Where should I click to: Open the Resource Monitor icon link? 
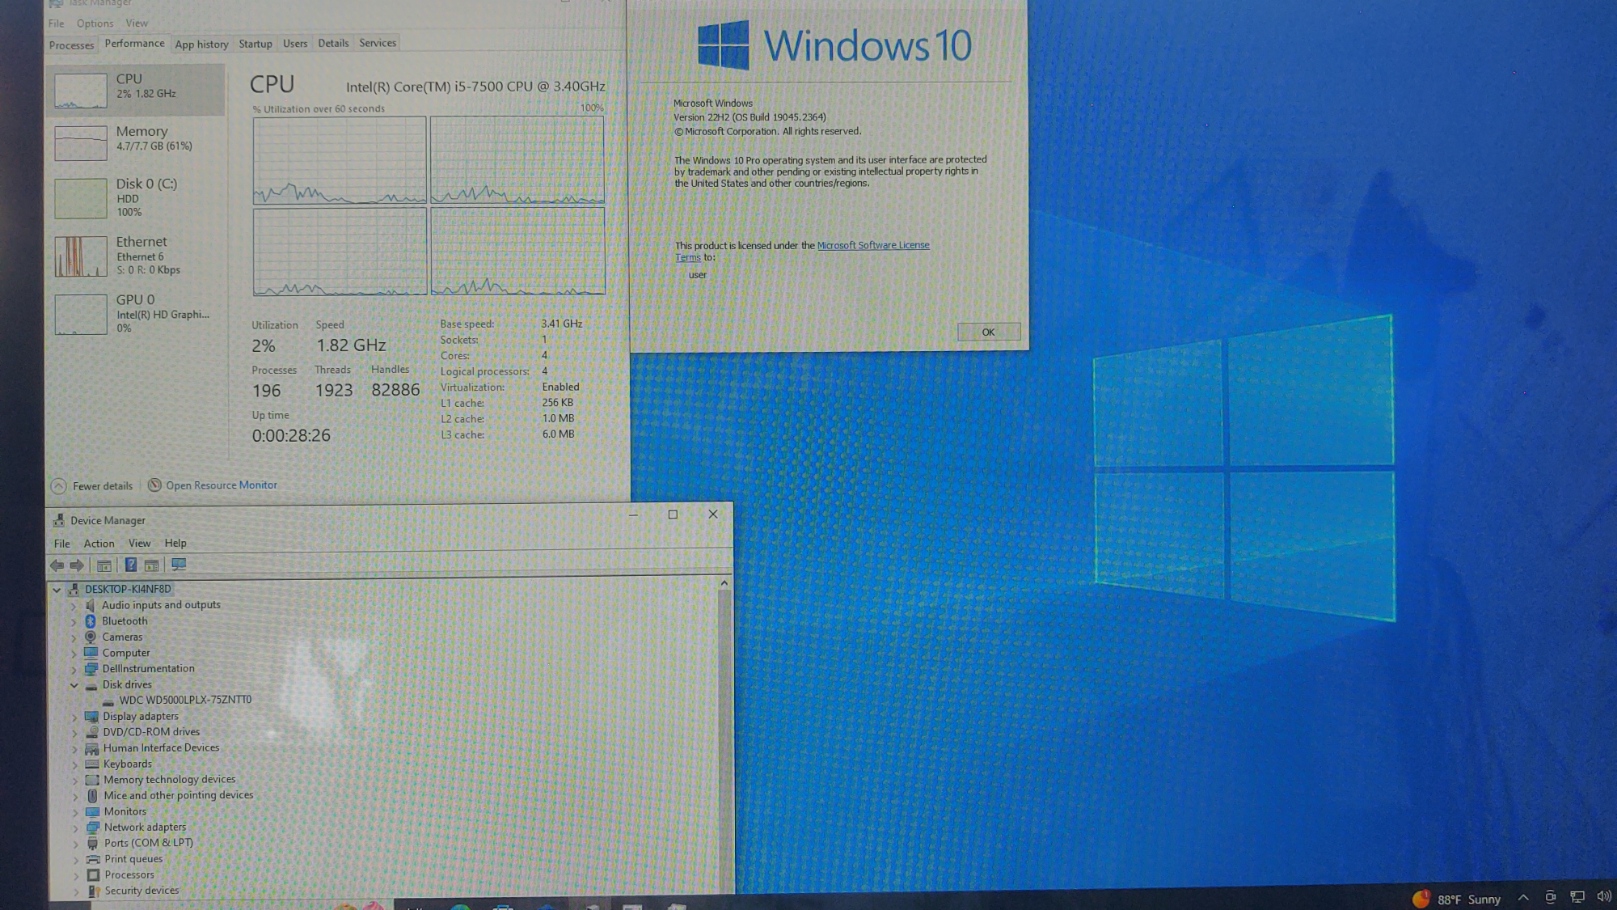155,485
